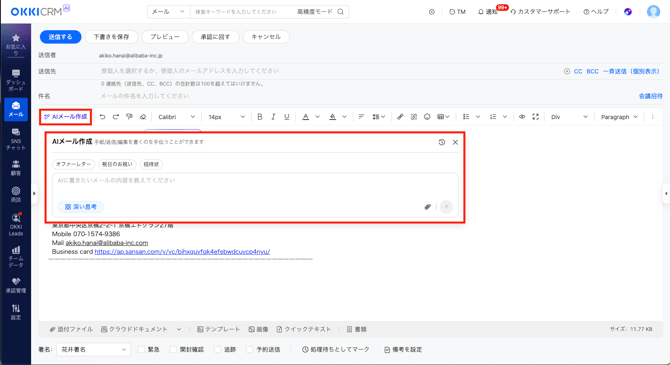This screenshot has width=670, height=365.
Task: Open チームデータ in the sidebar
Action: (16, 256)
